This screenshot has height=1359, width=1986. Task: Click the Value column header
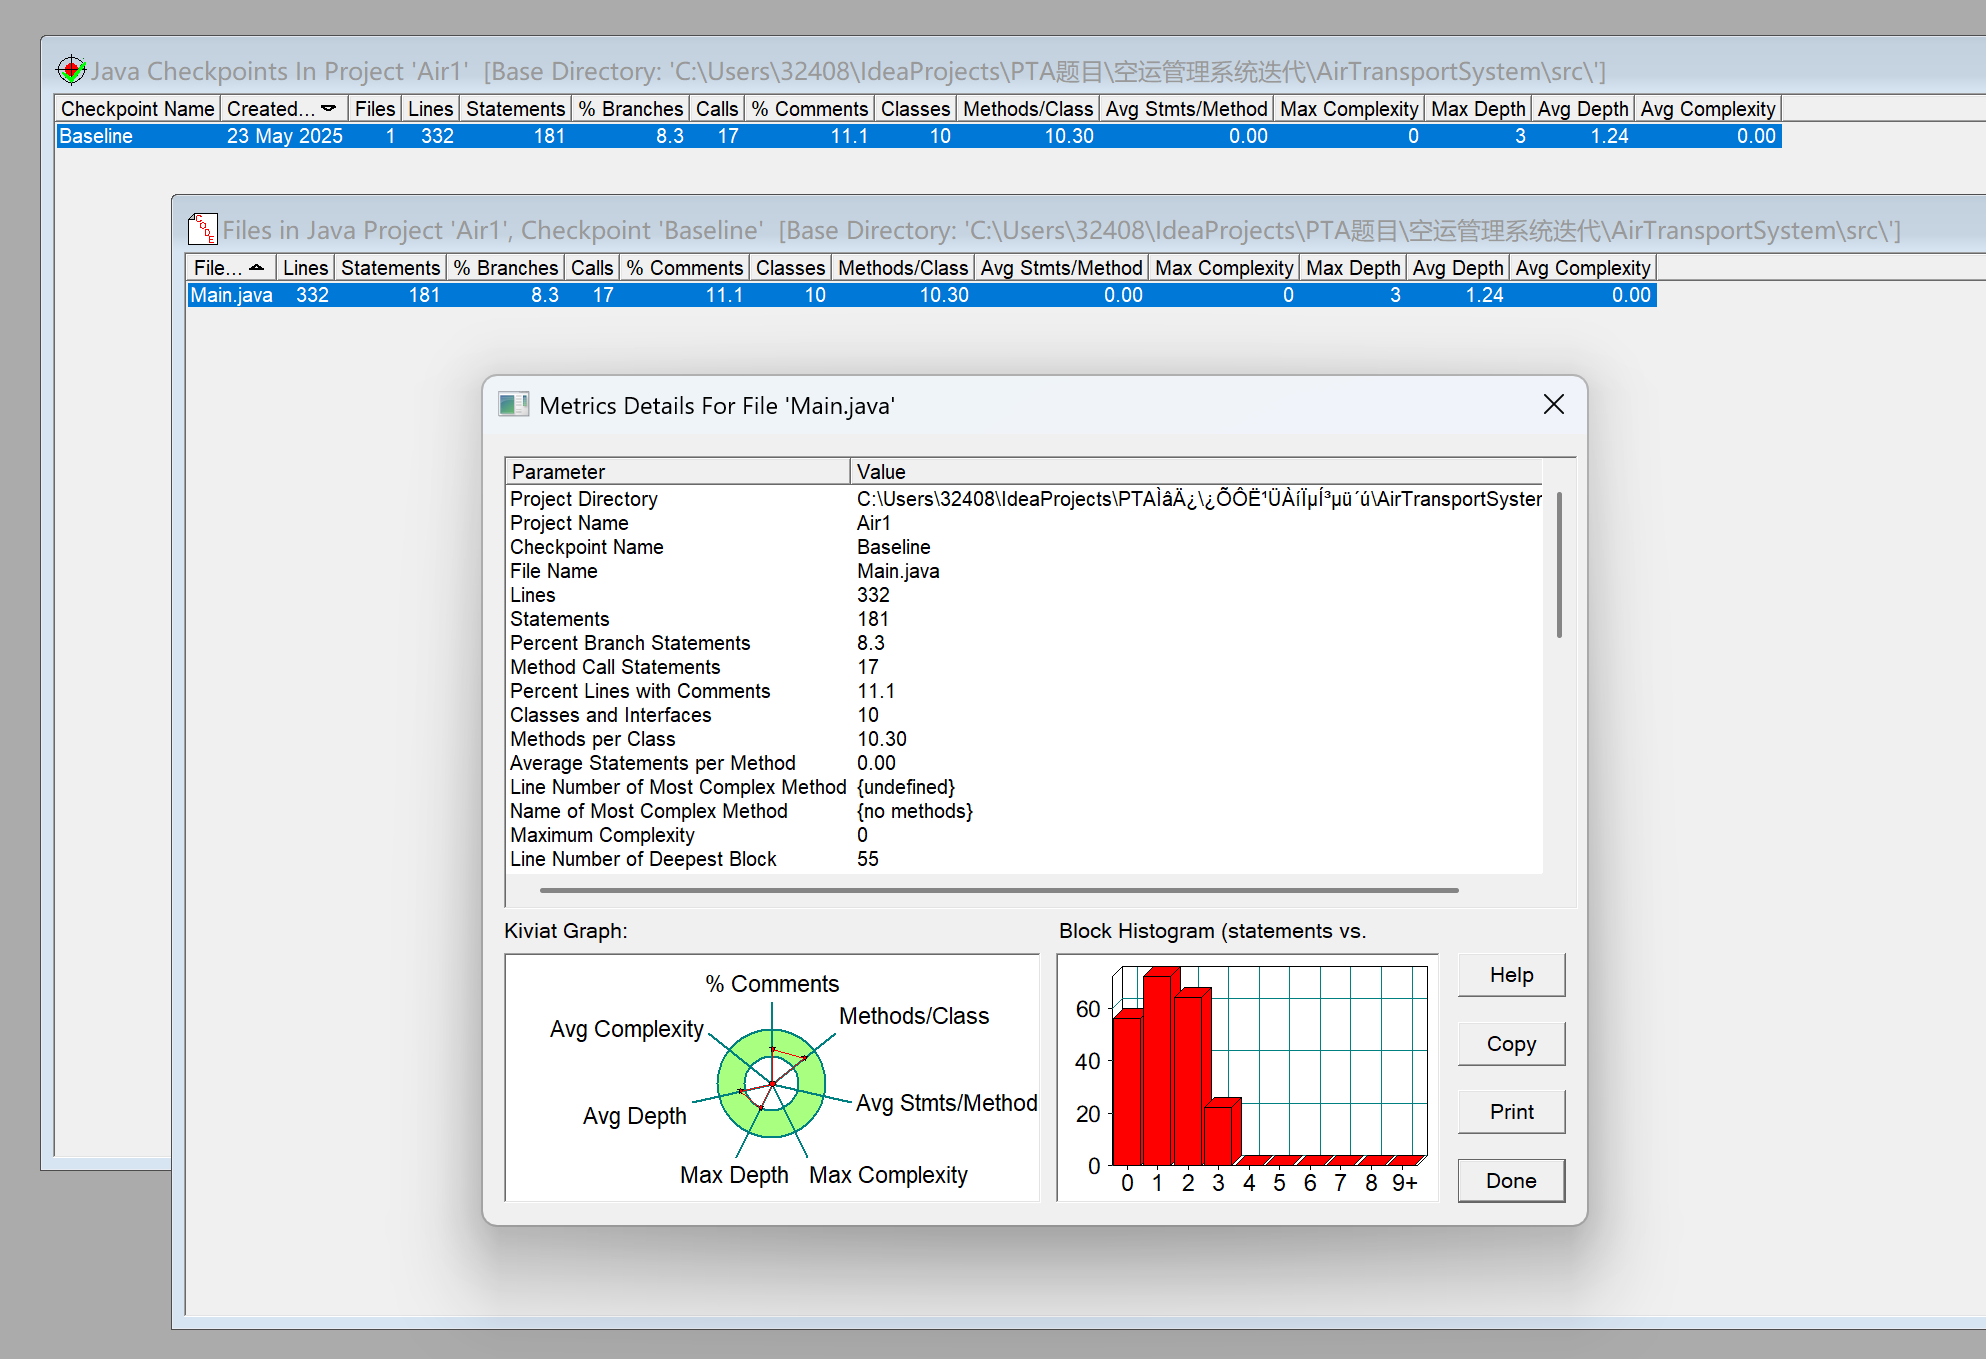coord(1195,471)
